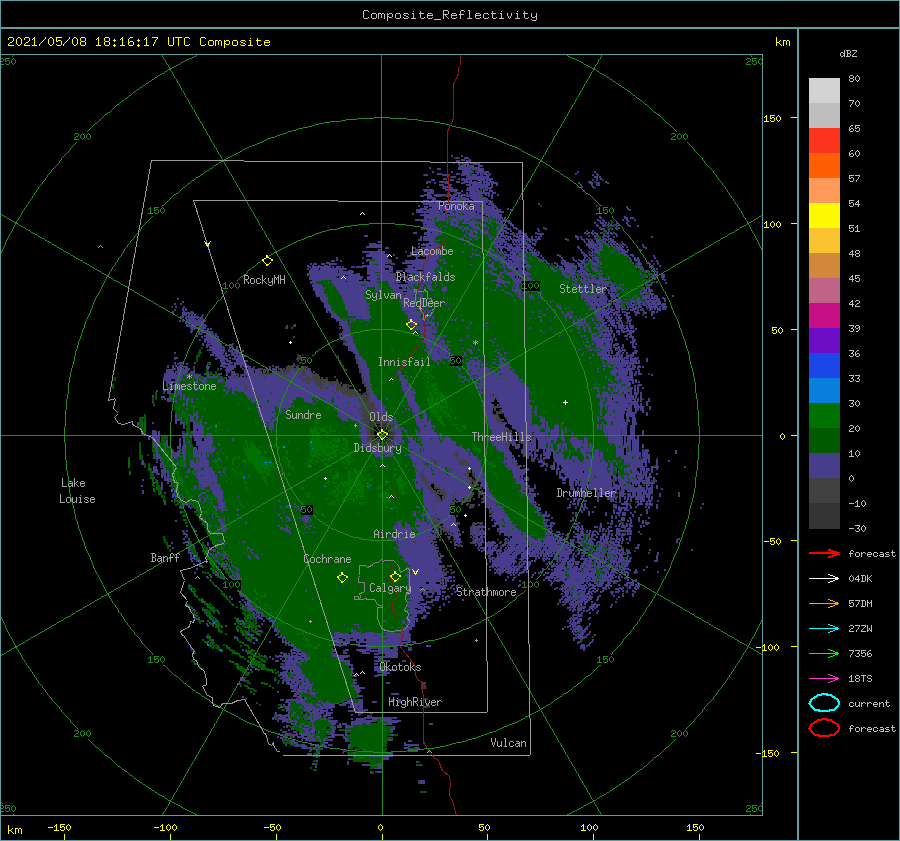Screen dimensions: 900x841
Task: Click the dBZ legend heading
Action: click(848, 53)
